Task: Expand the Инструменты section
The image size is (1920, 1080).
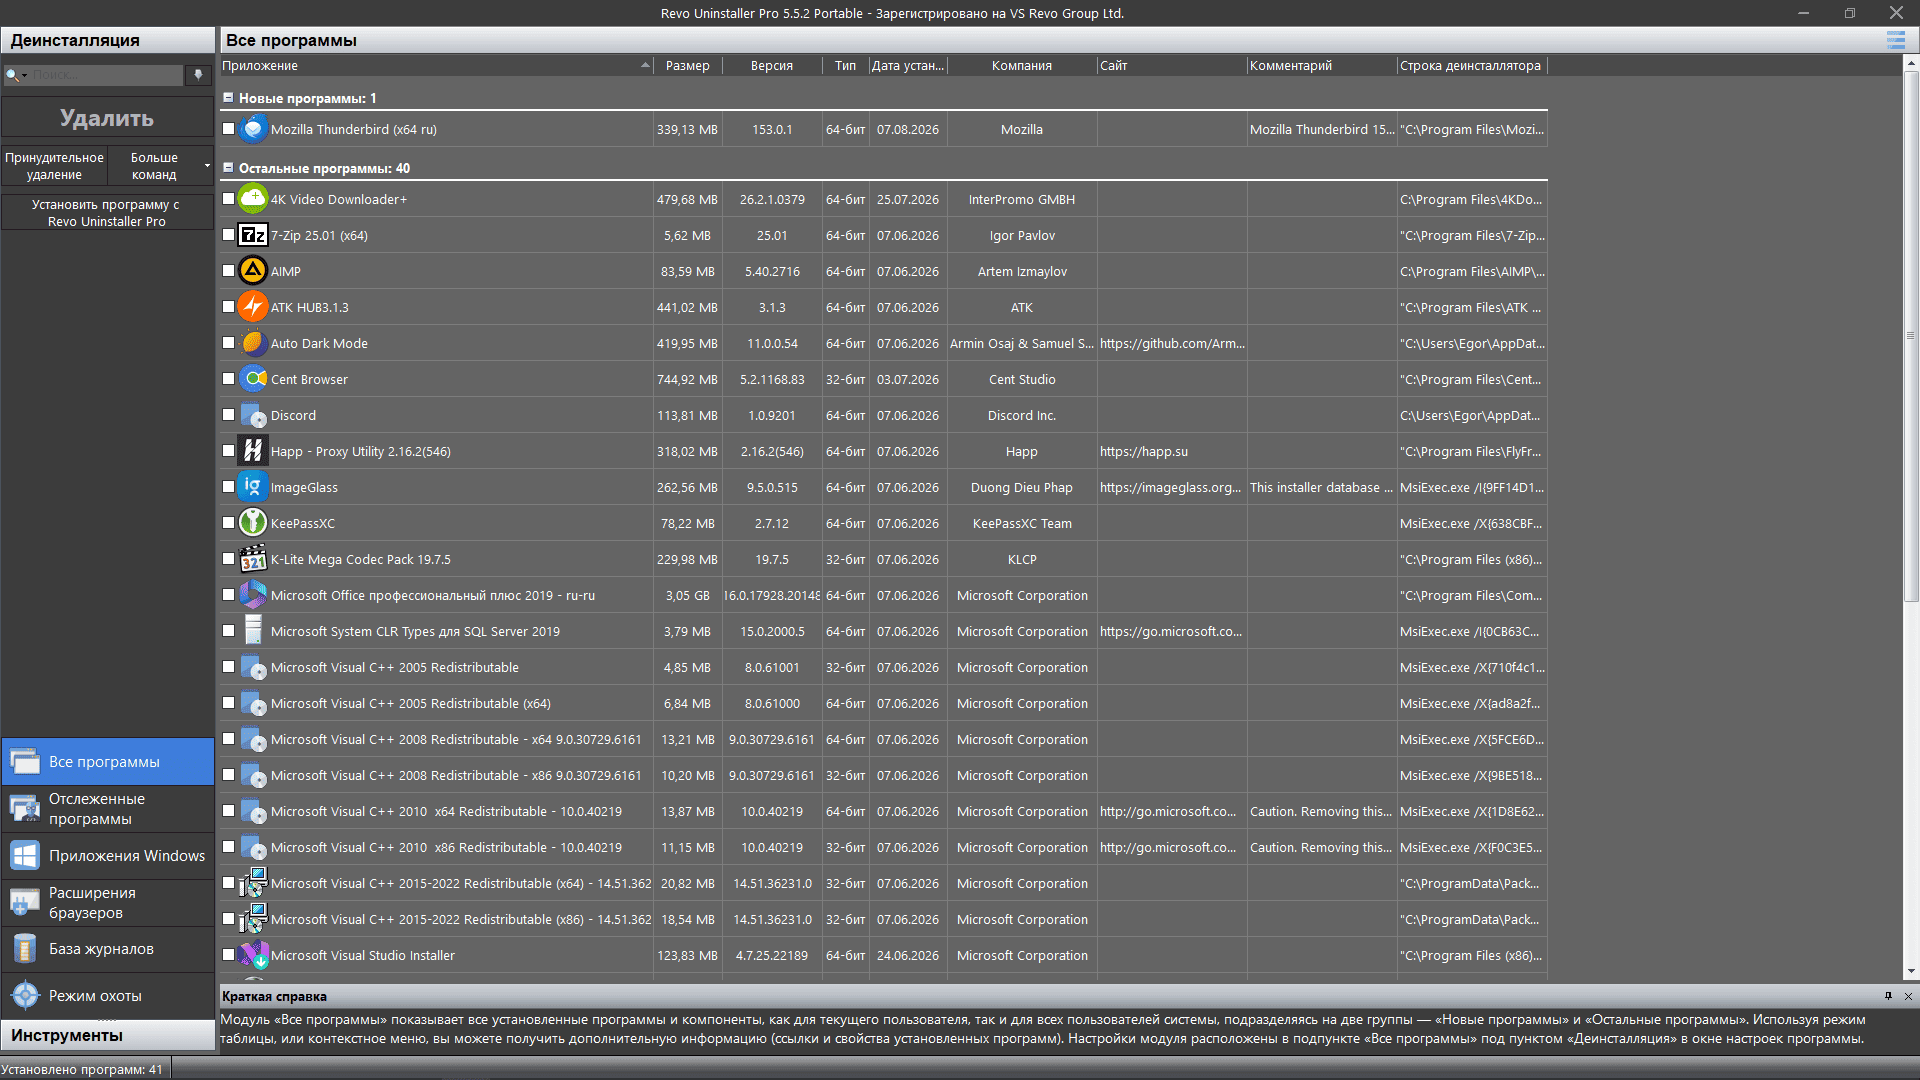Action: point(107,1035)
